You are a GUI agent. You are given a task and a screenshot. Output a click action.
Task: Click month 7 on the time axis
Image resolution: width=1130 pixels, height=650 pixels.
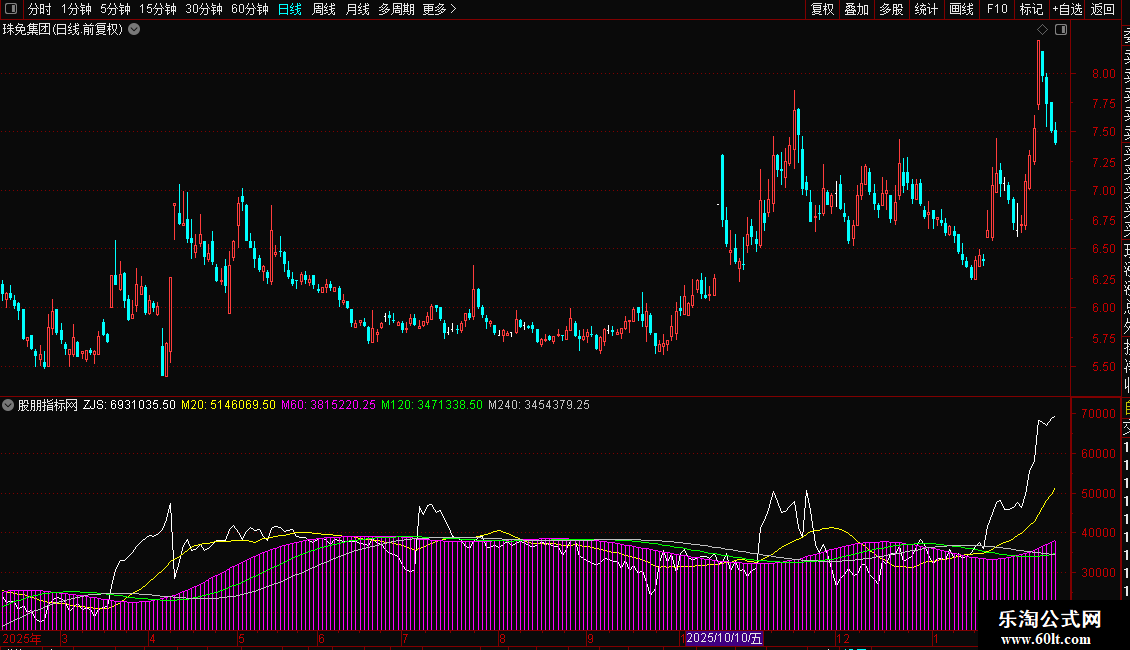[405, 639]
